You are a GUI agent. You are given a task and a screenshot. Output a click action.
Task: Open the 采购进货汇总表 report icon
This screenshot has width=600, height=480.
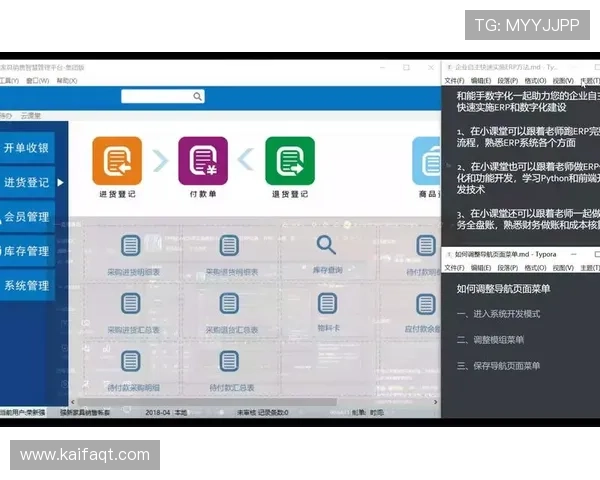130,303
